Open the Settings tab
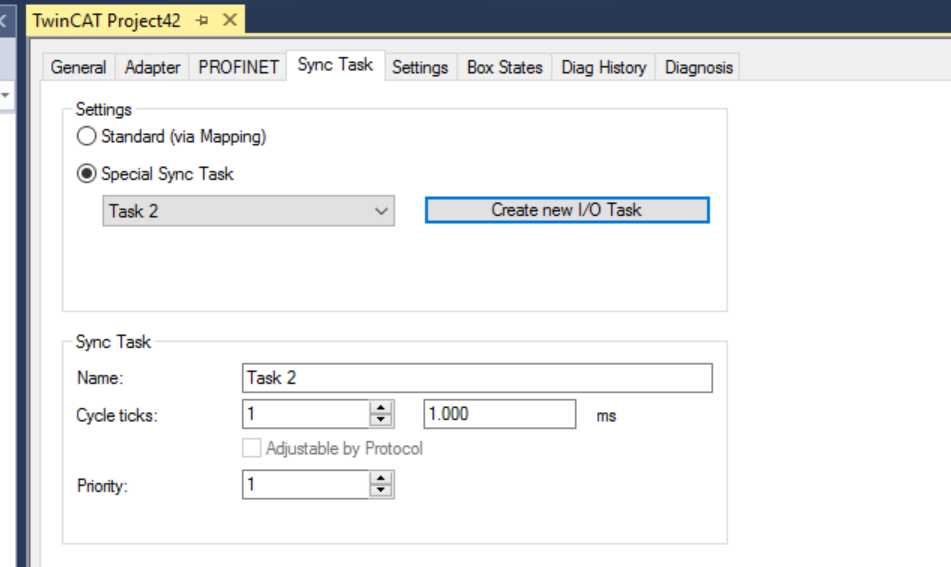 click(420, 67)
